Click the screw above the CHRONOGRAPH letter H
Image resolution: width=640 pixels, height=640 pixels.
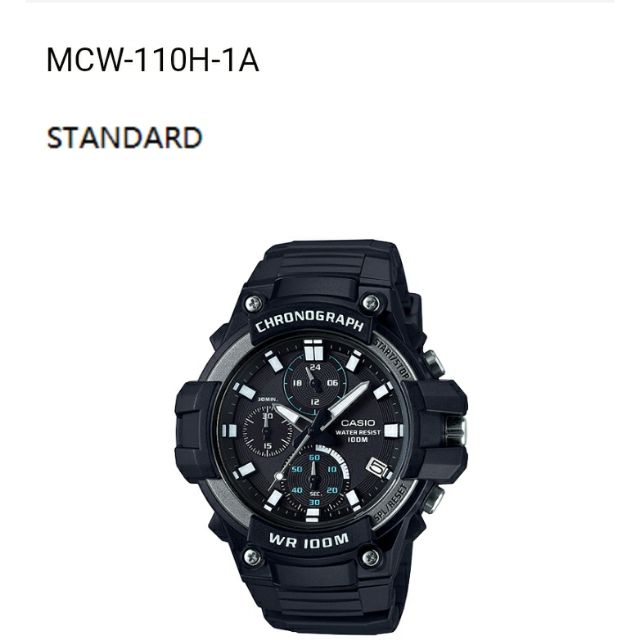[x=371, y=302]
